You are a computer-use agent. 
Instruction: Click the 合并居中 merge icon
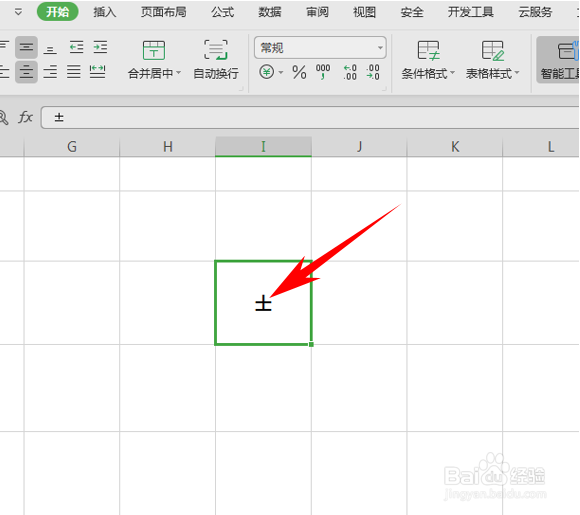click(x=154, y=50)
